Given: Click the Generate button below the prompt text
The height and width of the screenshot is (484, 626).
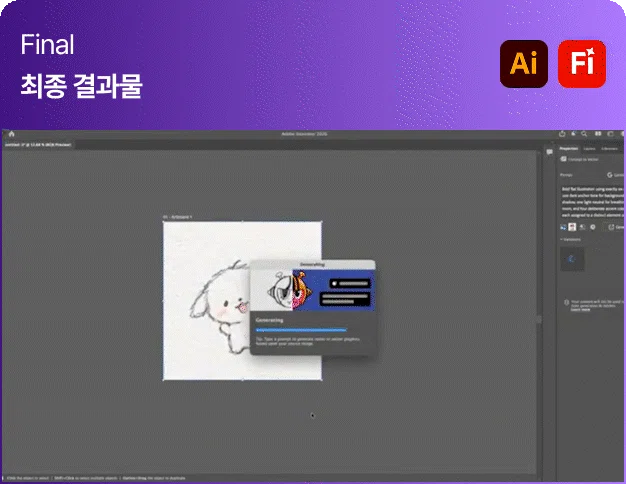Looking at the screenshot, I should point(616,227).
